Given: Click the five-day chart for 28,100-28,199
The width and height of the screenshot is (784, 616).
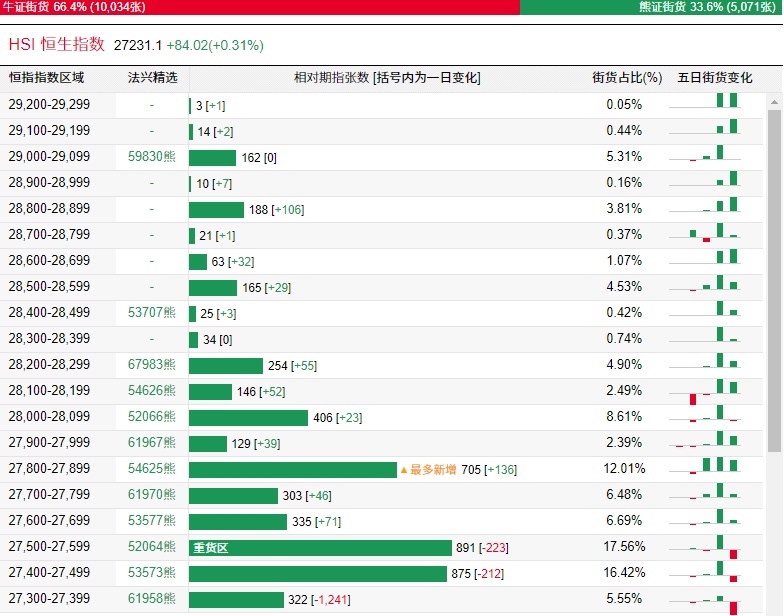Looking at the screenshot, I should 705,392.
